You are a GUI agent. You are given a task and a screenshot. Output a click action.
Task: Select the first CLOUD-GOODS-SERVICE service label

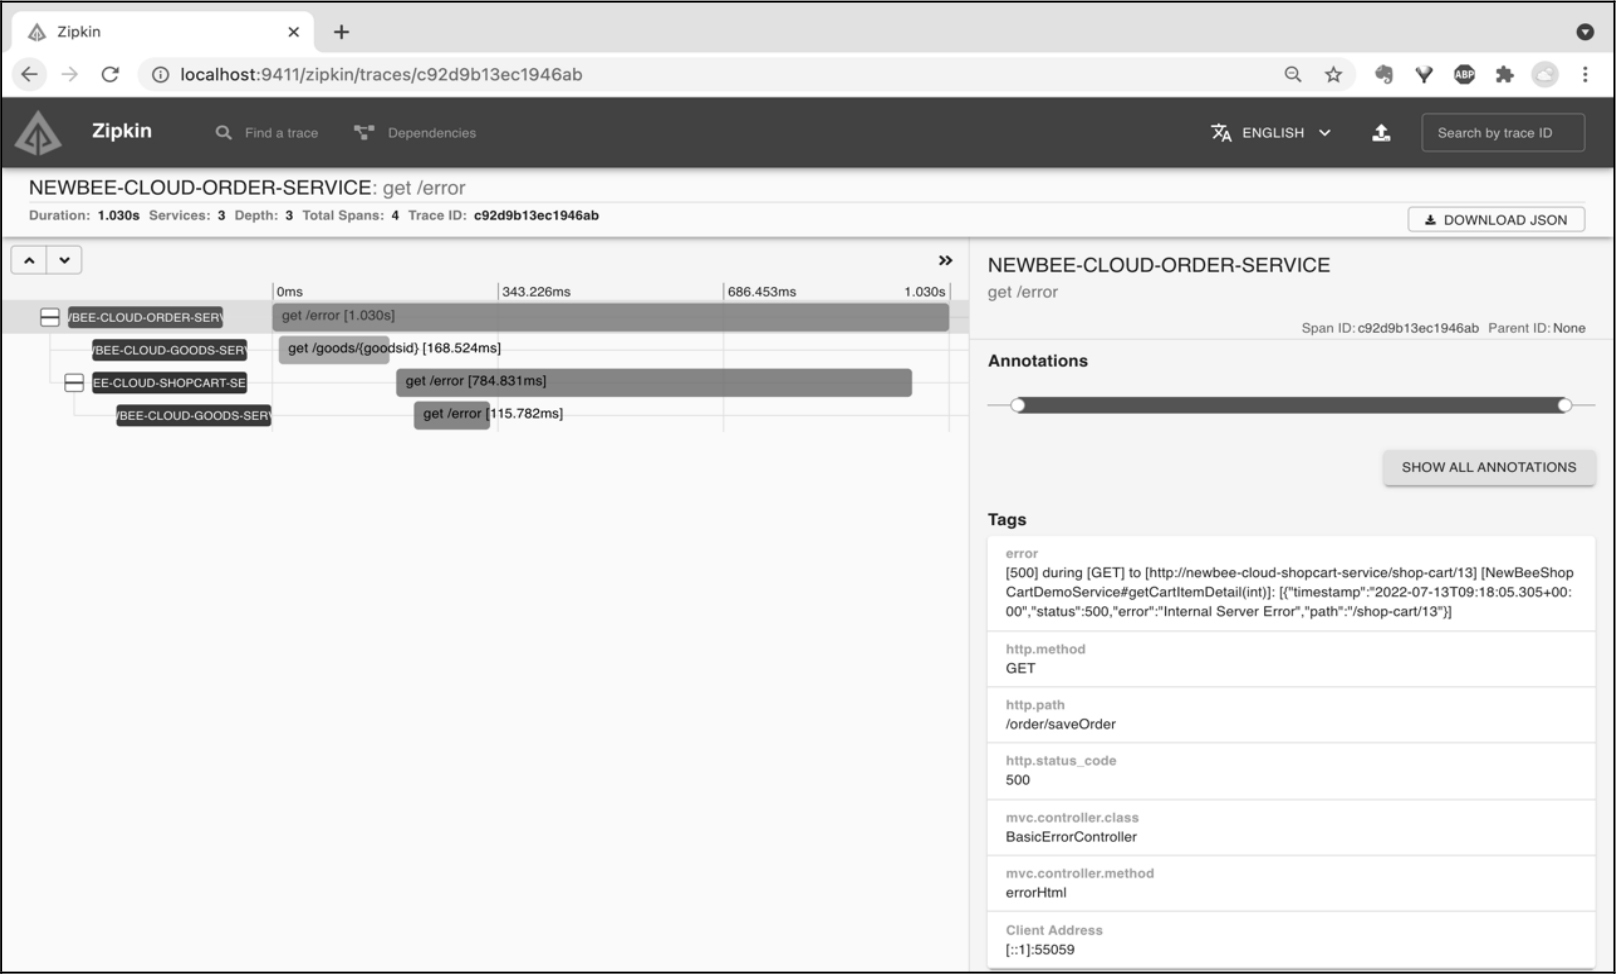(169, 350)
